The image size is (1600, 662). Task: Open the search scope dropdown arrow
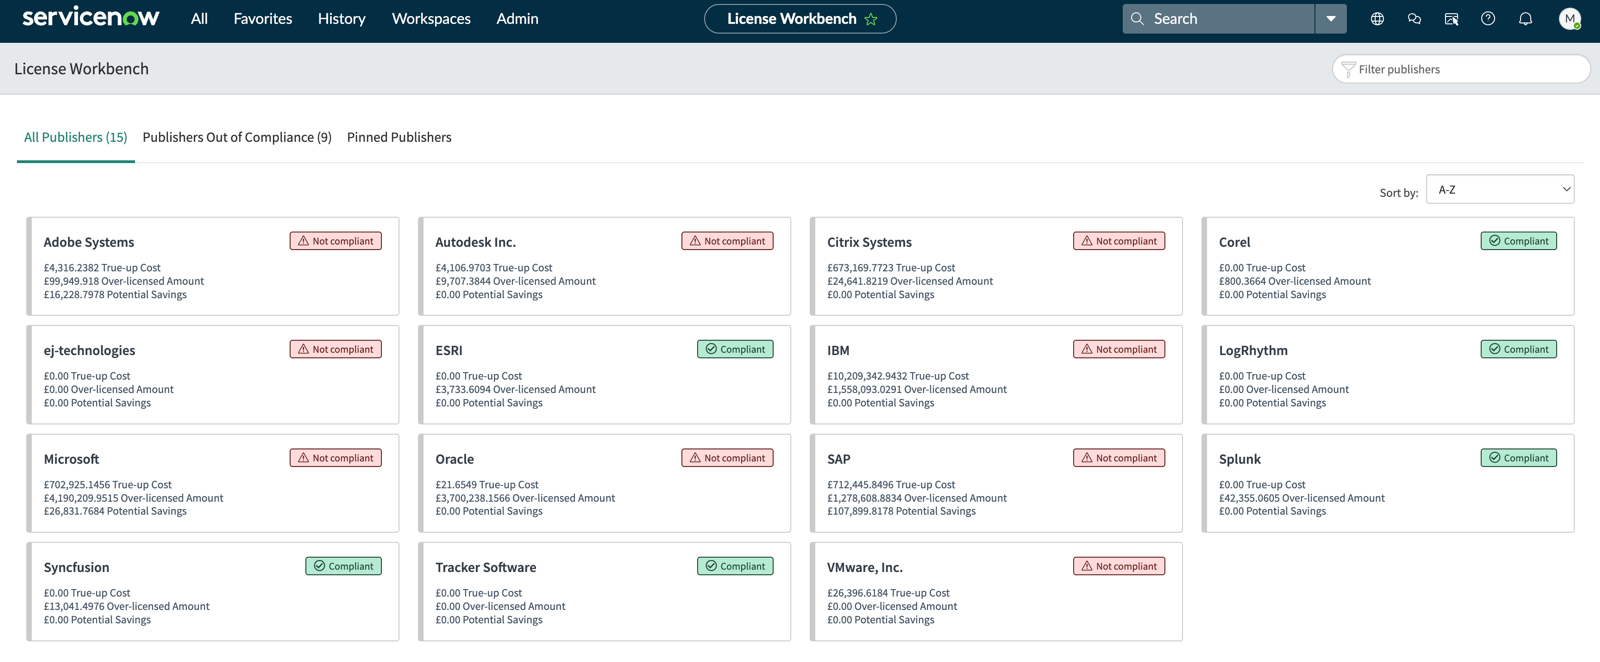1331,19
